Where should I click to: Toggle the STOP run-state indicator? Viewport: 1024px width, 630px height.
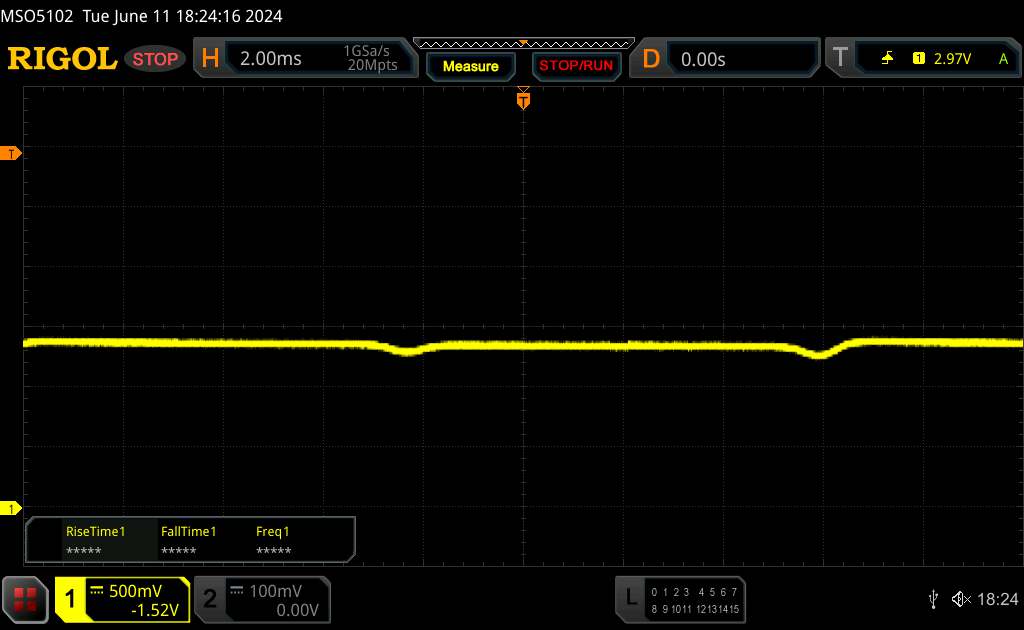pyautogui.click(x=155, y=59)
